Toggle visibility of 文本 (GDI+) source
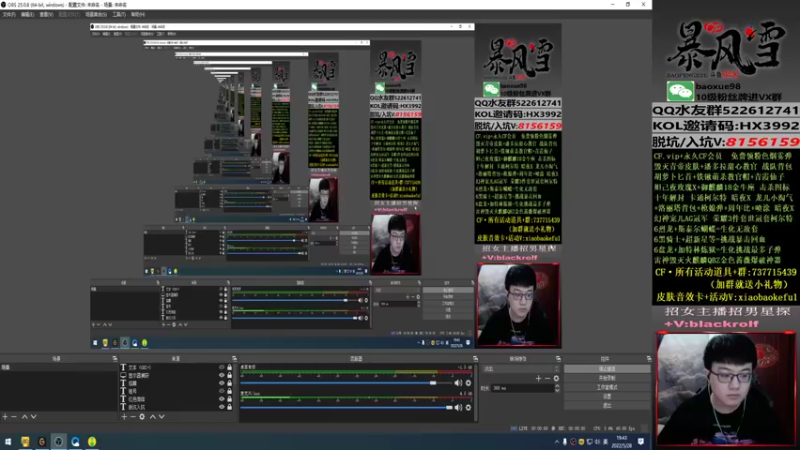 221,367
